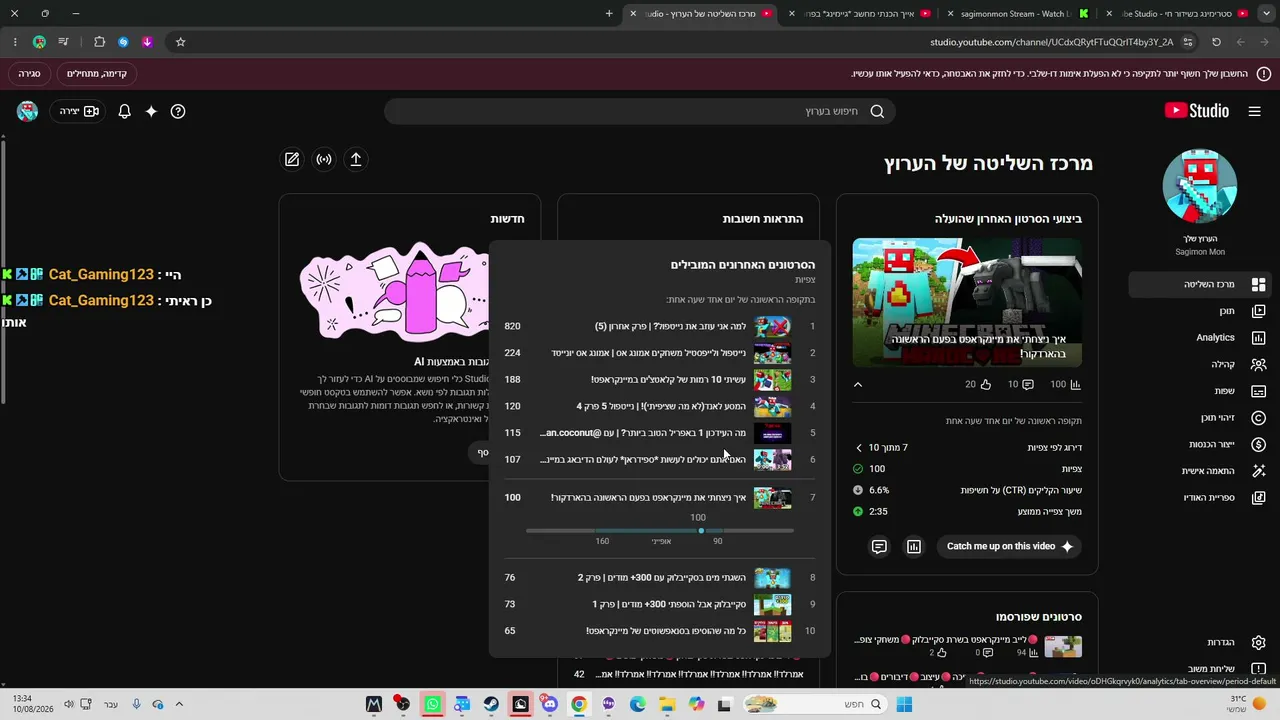Open the '7 מתוך 10' views ranking chevron
Viewport: 1280px width, 720px height.
point(858,448)
